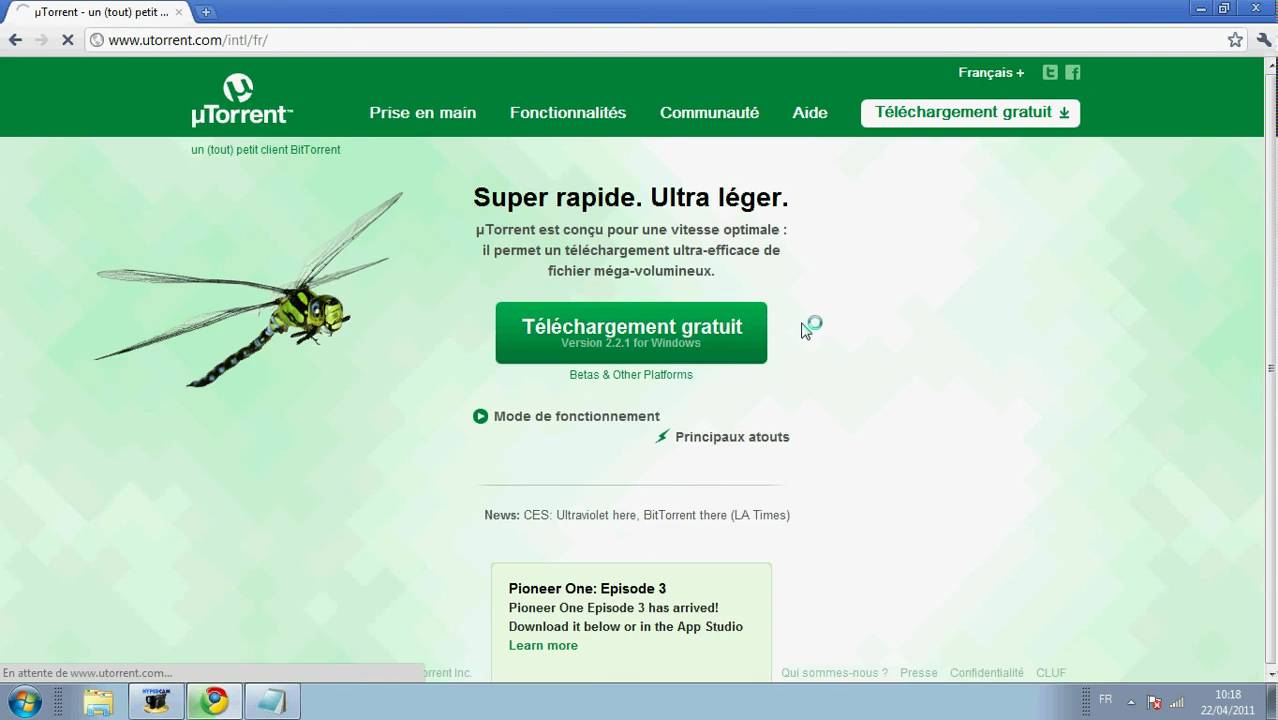This screenshot has height=720, width=1278.
Task: Go back with the browser back arrow
Action: (15, 40)
